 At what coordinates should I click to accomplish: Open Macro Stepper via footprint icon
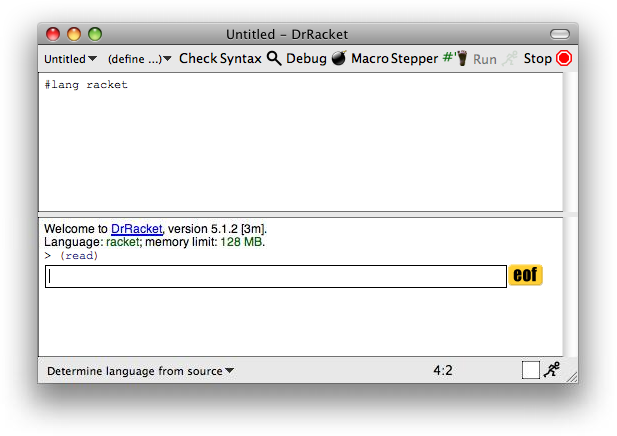(455, 58)
